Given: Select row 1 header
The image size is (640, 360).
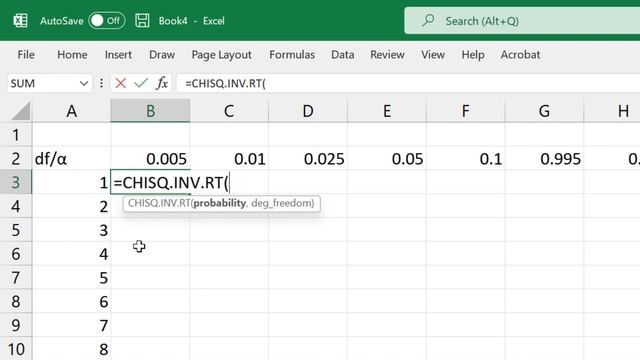Looking at the screenshot, I should tap(16, 135).
